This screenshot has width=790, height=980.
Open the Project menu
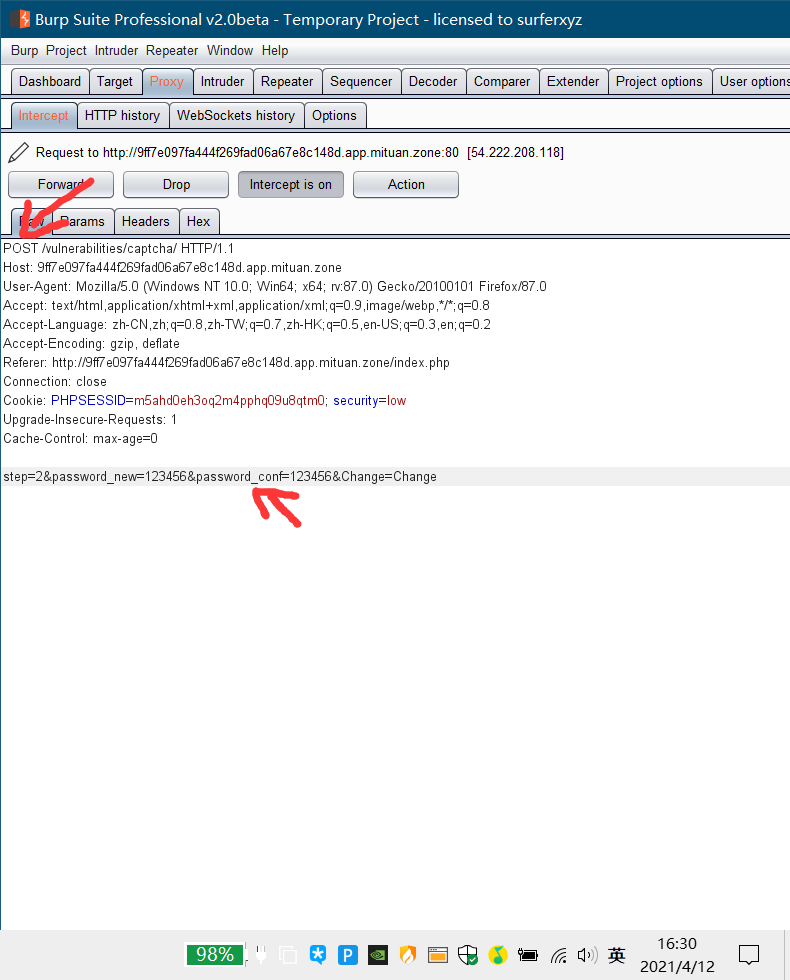[x=66, y=51]
